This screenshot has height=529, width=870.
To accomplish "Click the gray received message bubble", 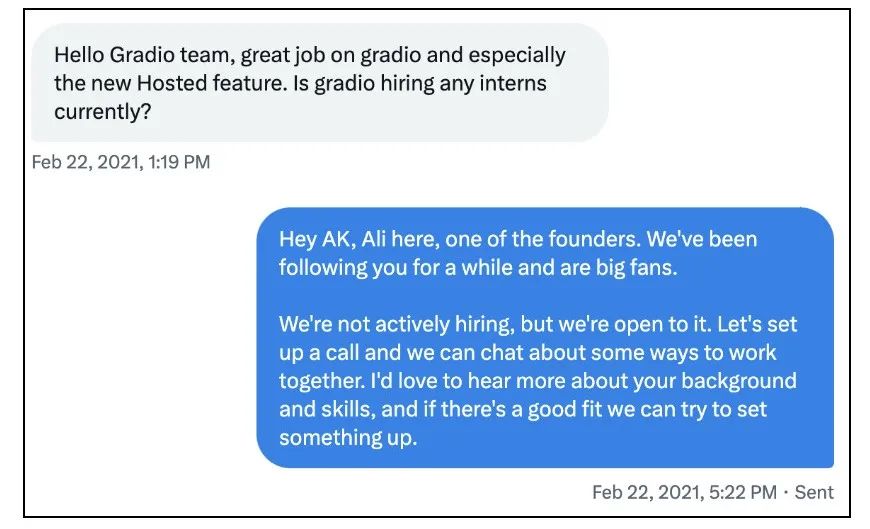I will click(x=320, y=83).
